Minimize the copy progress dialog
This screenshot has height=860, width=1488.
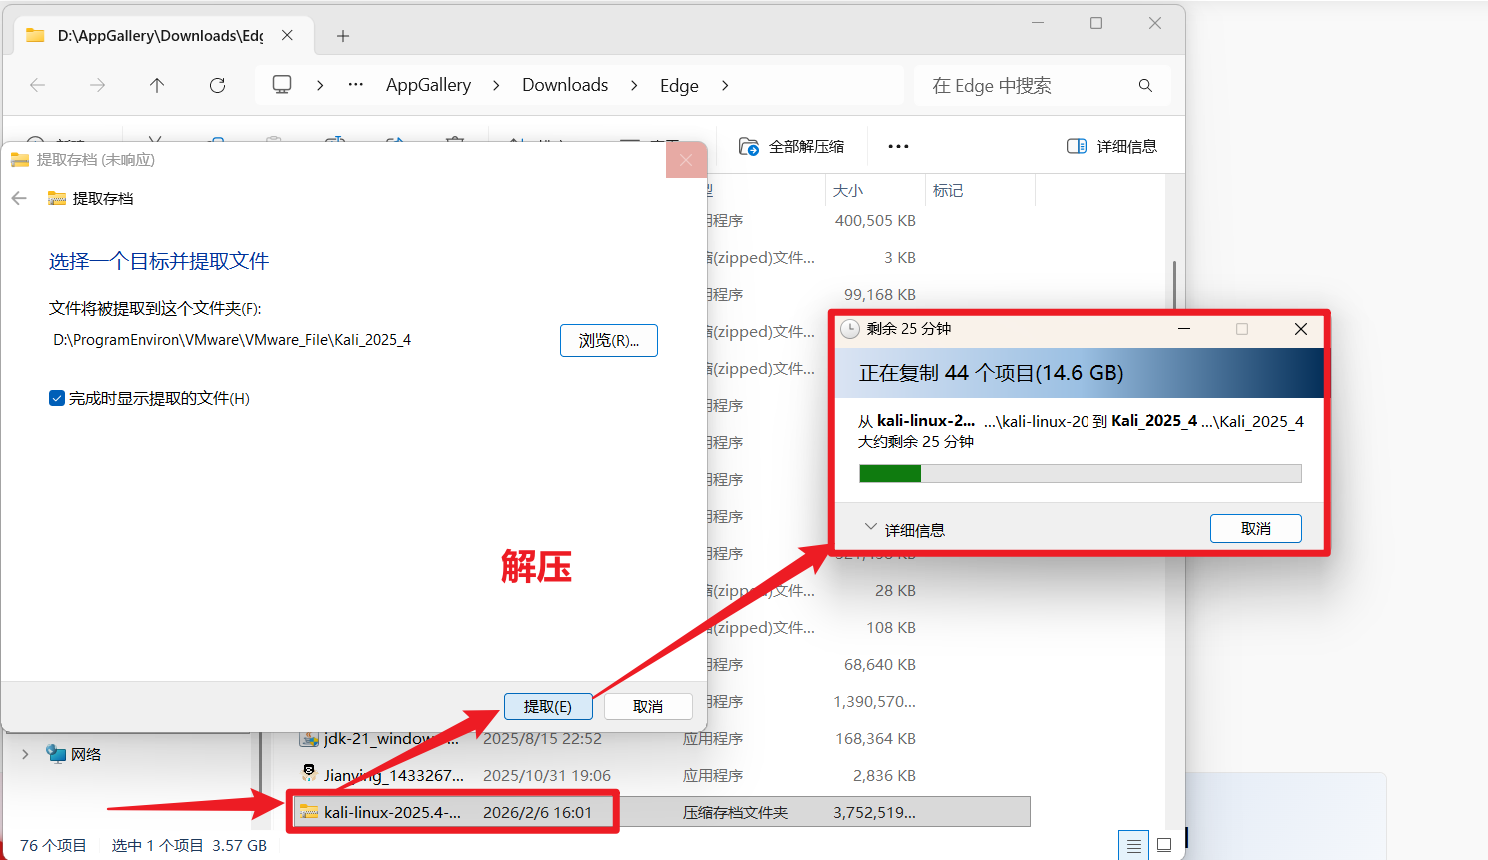(1184, 329)
